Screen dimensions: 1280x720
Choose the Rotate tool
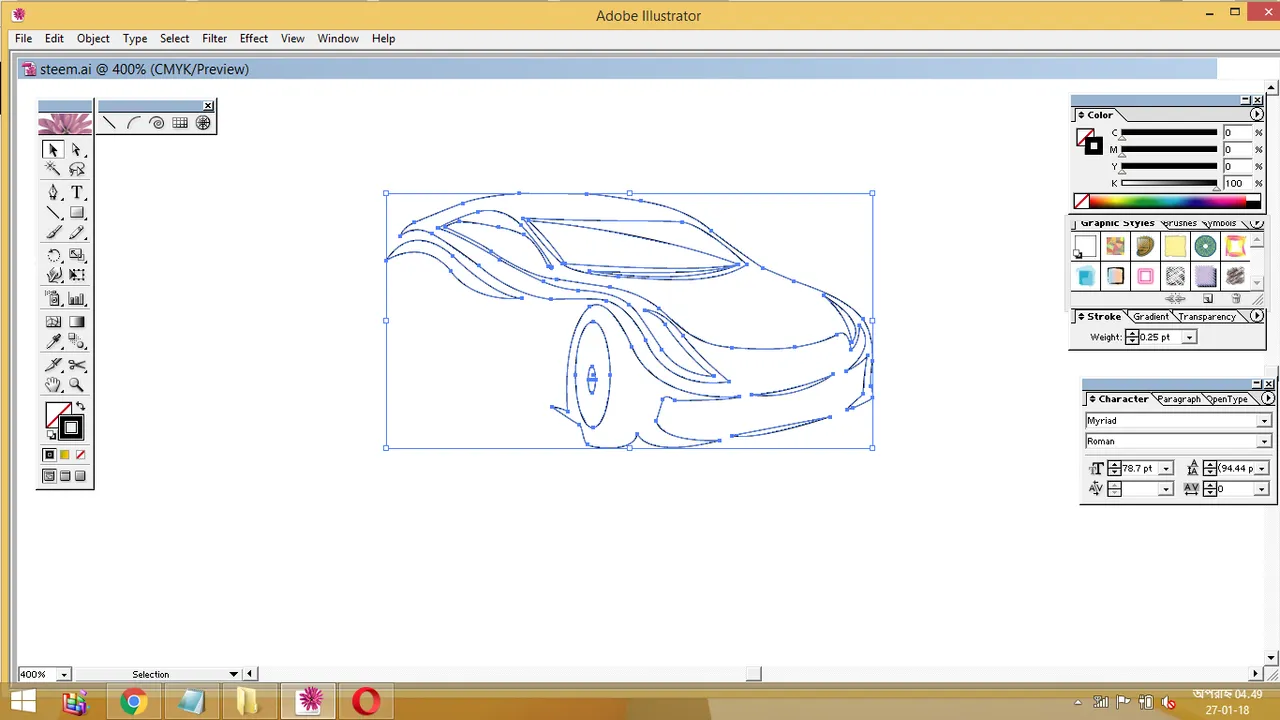coord(53,256)
